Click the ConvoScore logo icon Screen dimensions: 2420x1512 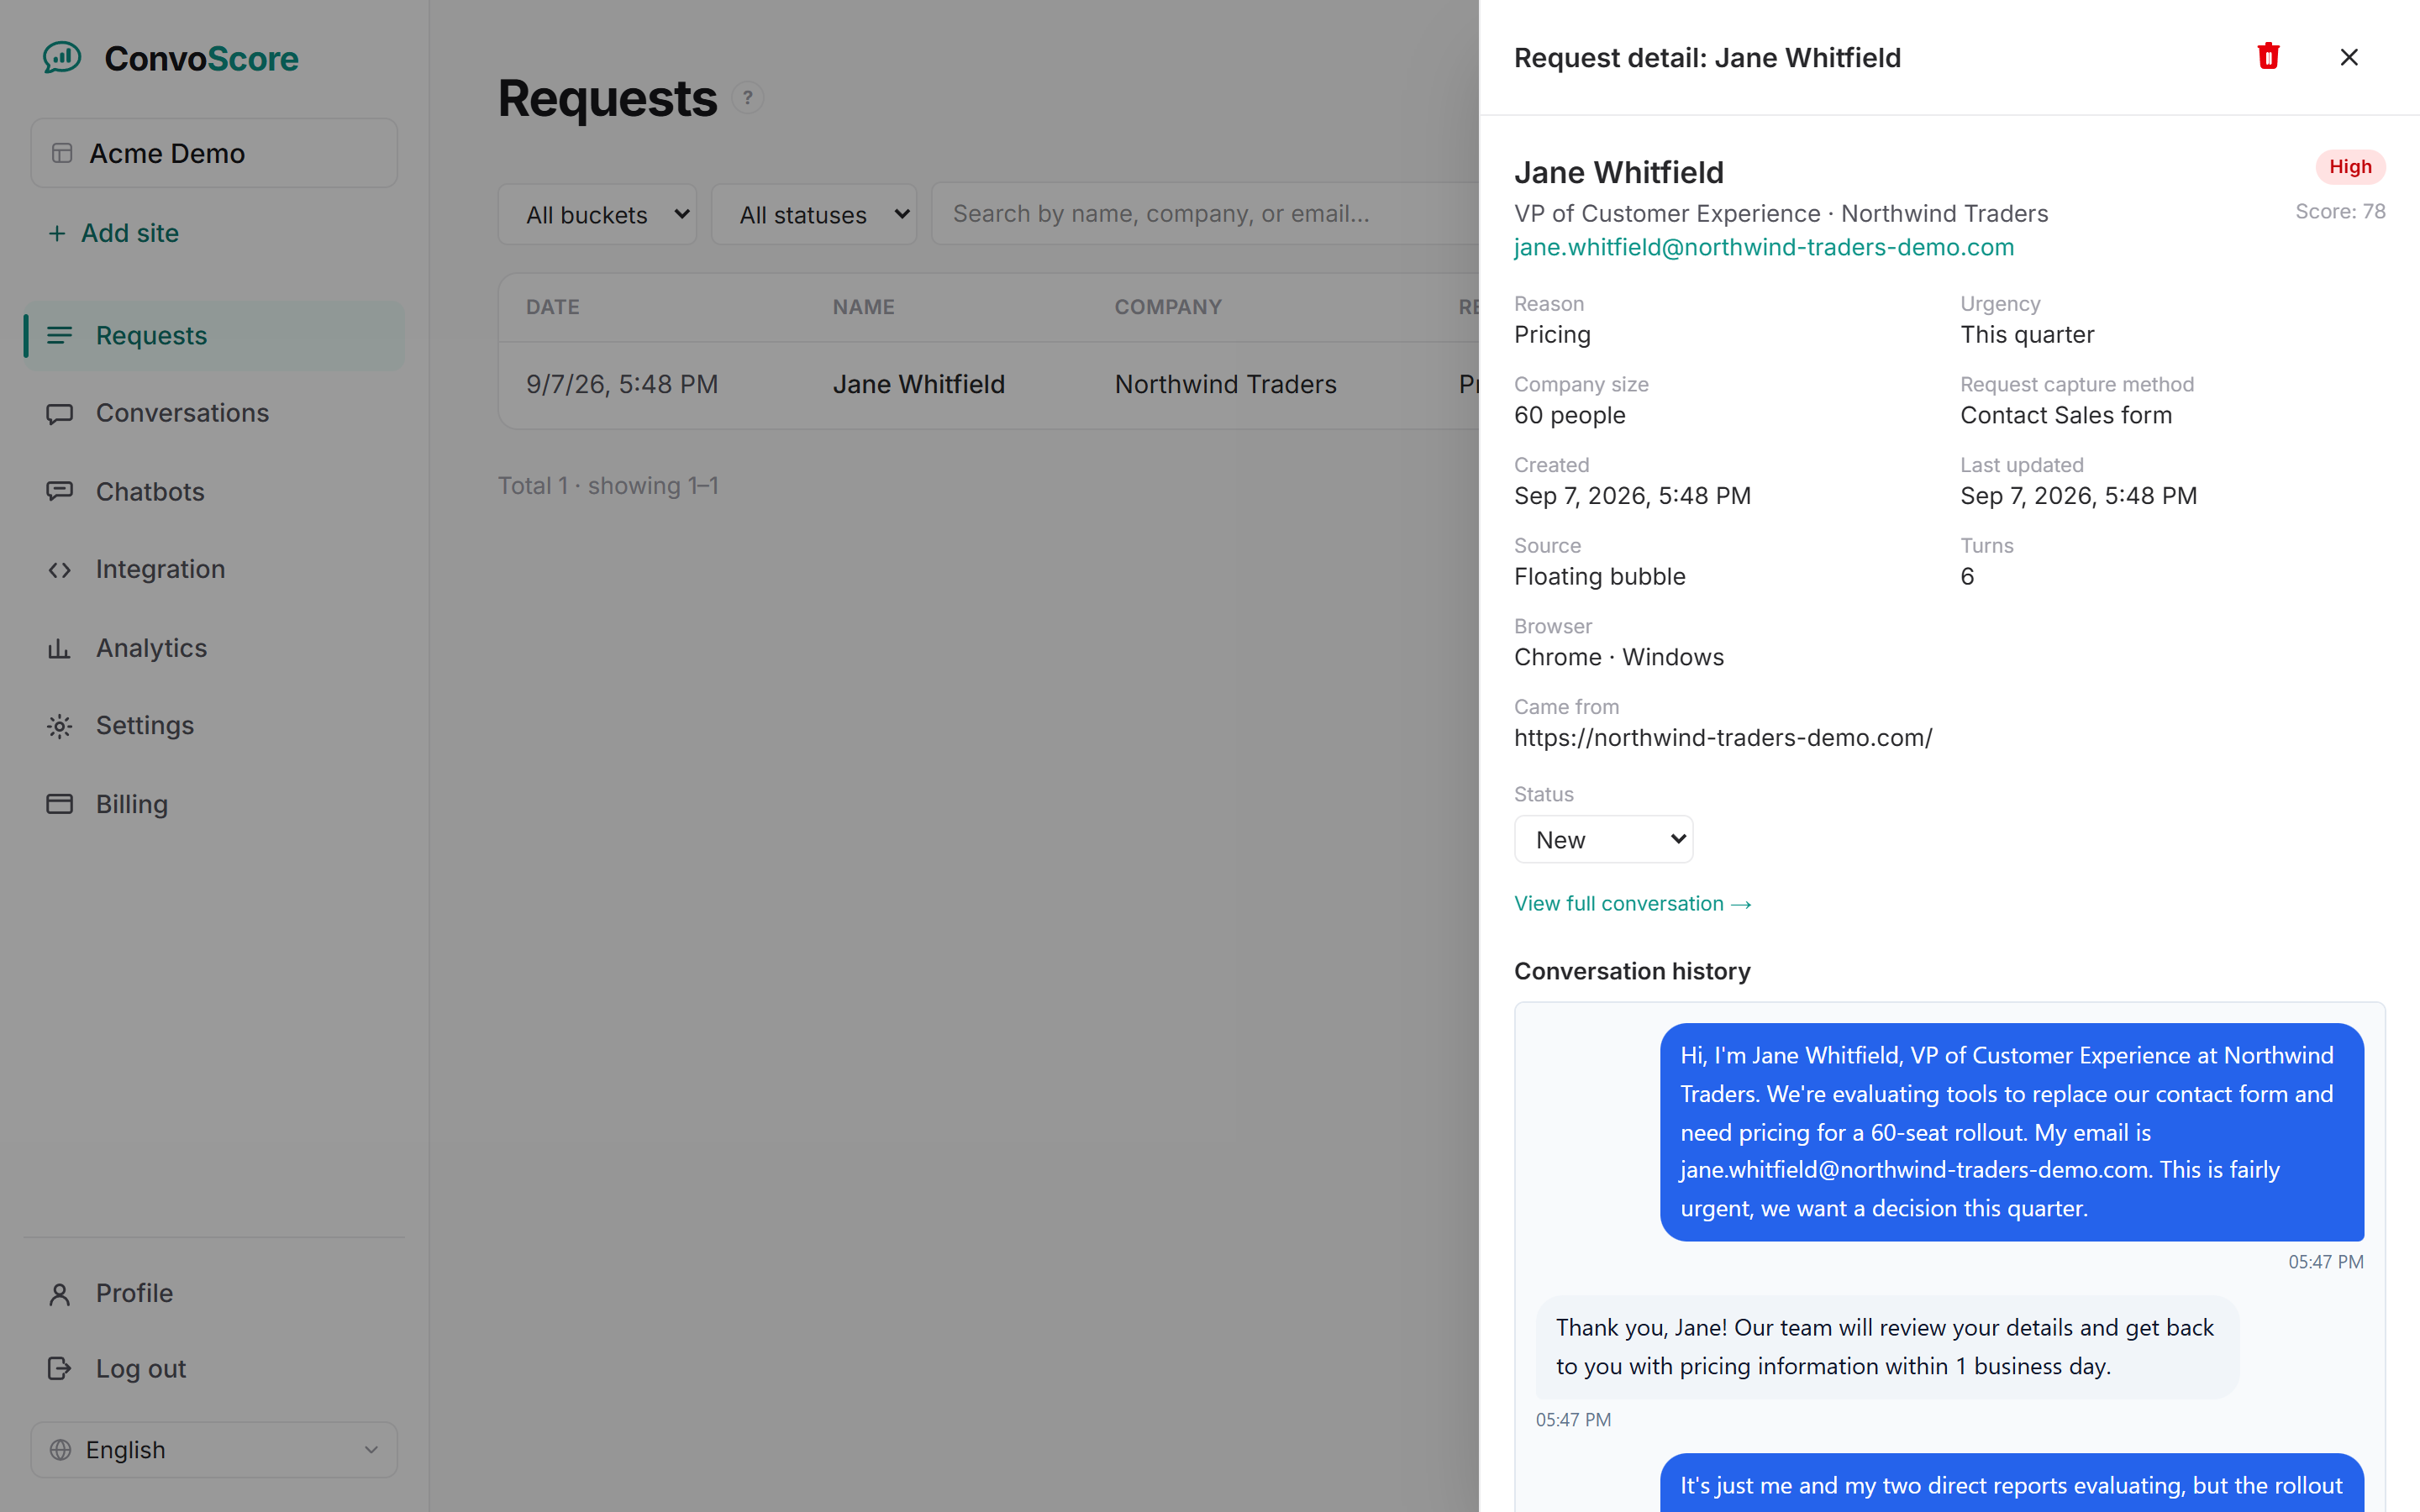(62, 58)
